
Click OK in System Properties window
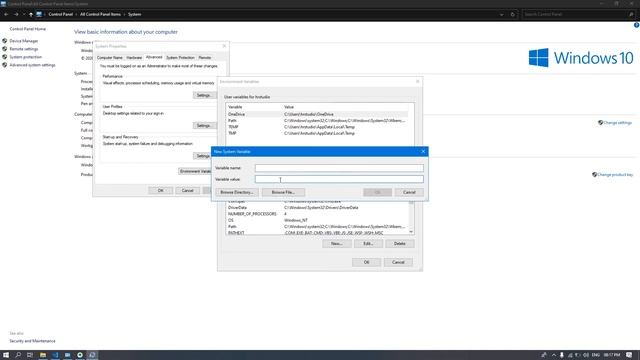click(160, 191)
